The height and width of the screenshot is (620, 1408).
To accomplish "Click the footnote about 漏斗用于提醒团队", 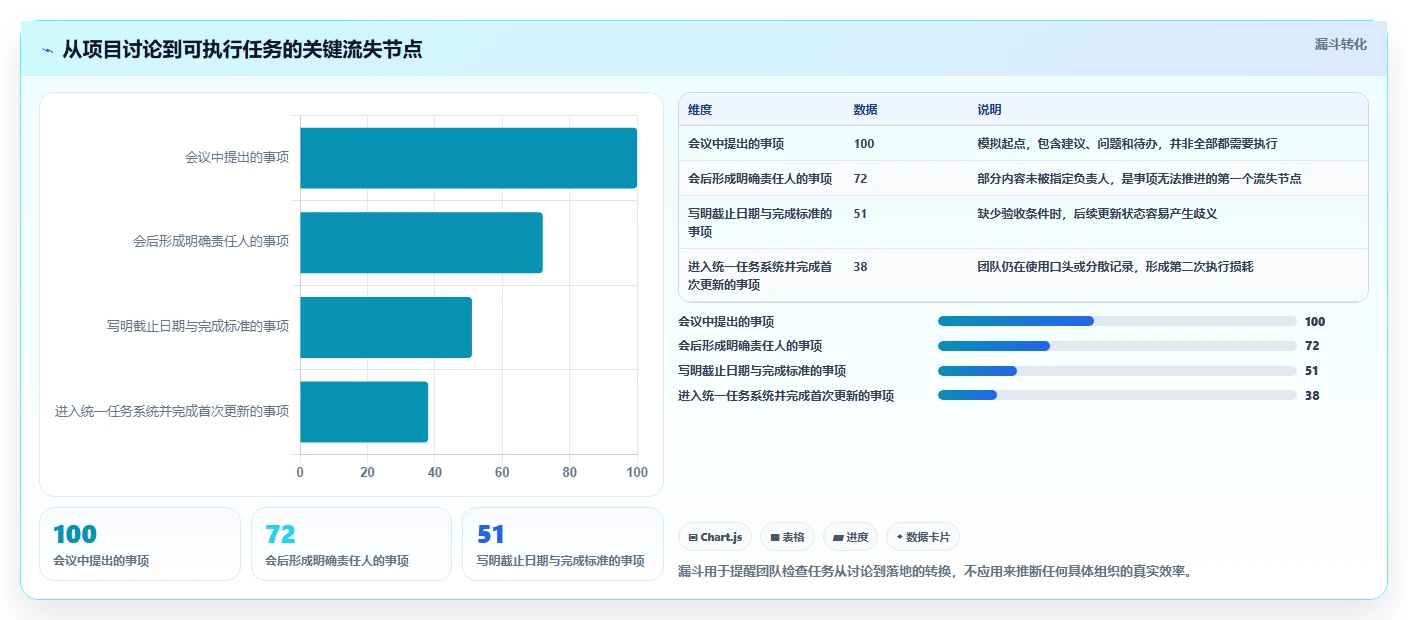I will point(935,572).
